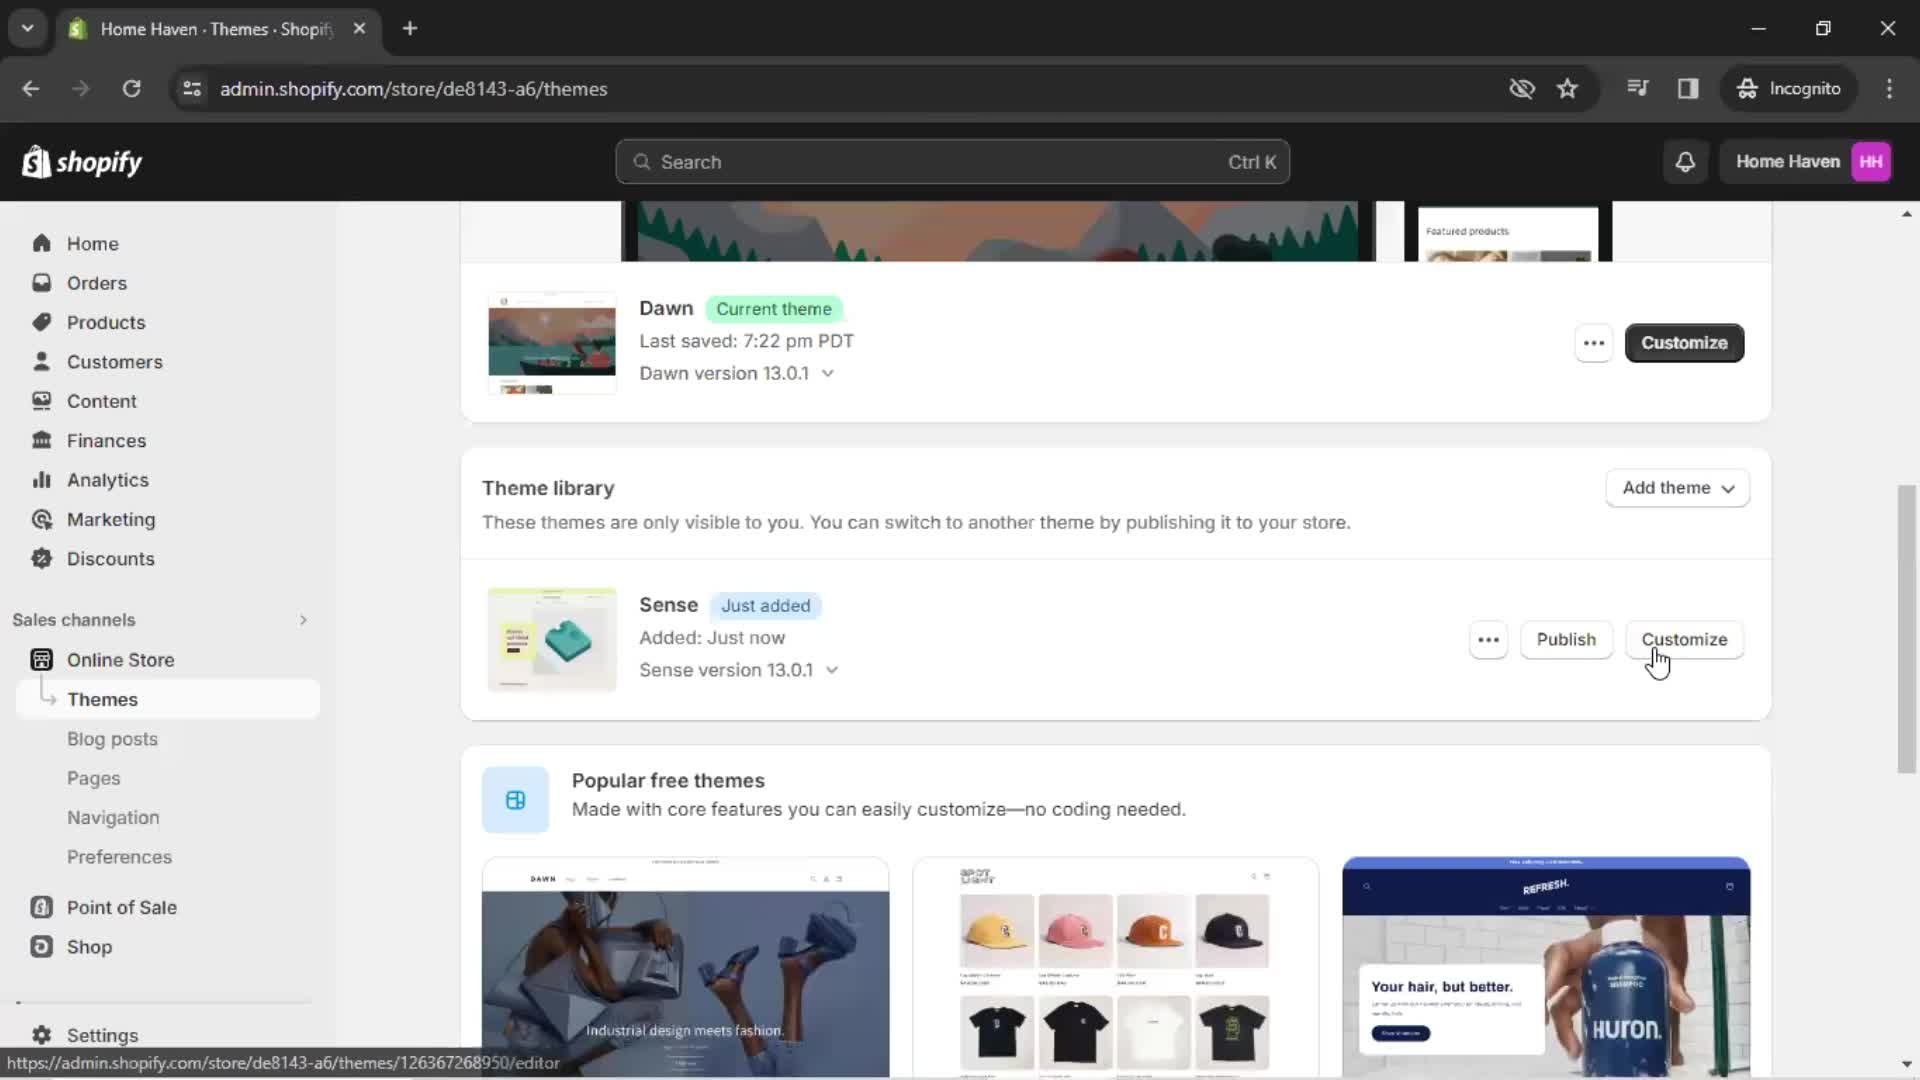Click the three-dot menu for Dawn theme
Image resolution: width=1920 pixels, height=1080 pixels.
point(1594,343)
